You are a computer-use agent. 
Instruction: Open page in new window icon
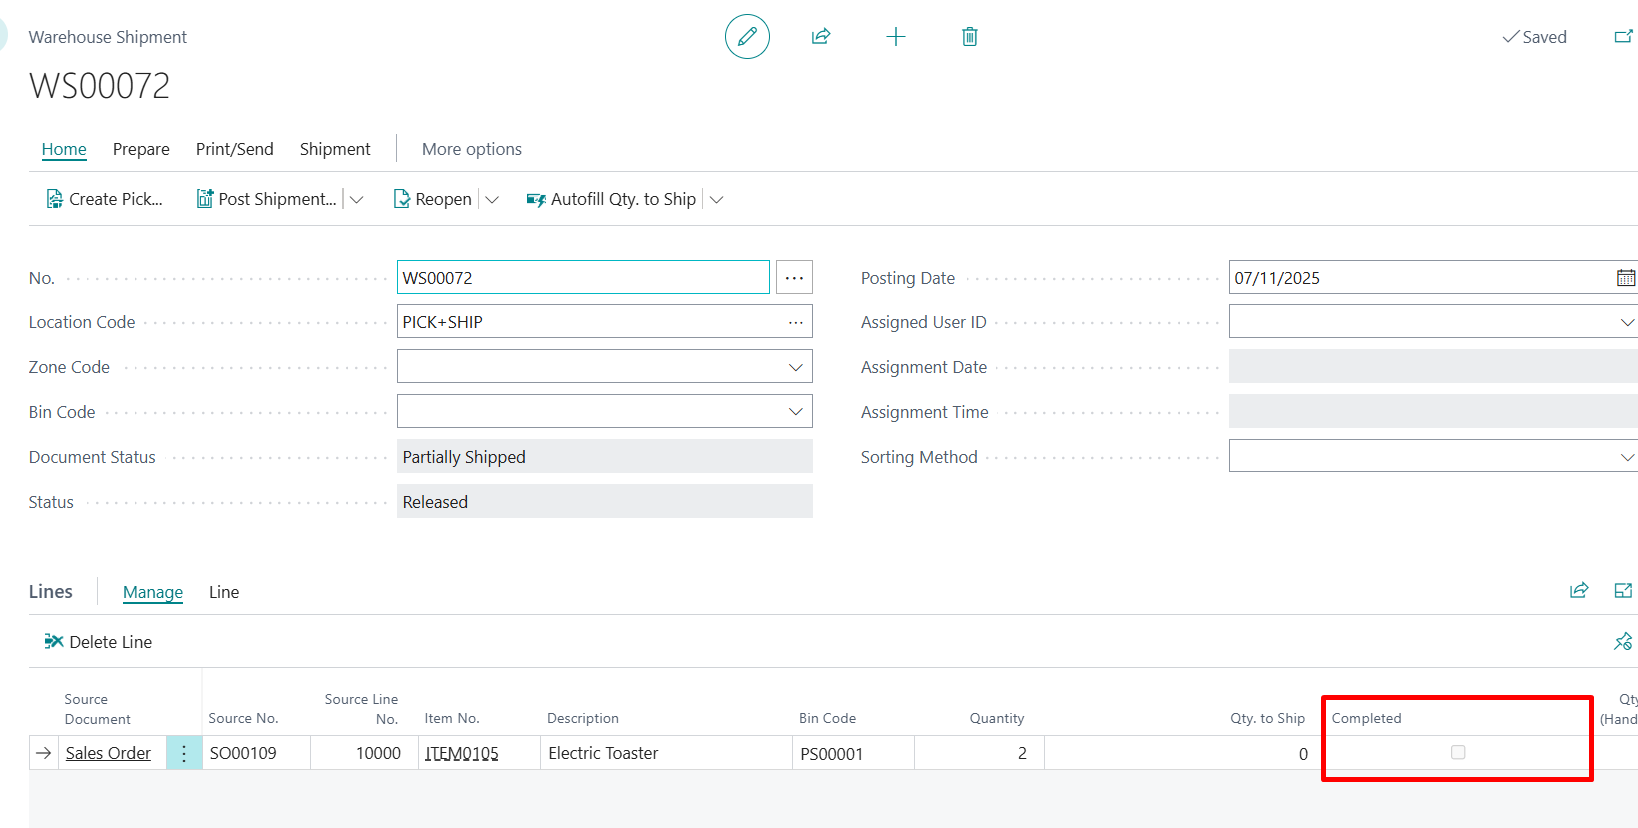[x=1623, y=37]
